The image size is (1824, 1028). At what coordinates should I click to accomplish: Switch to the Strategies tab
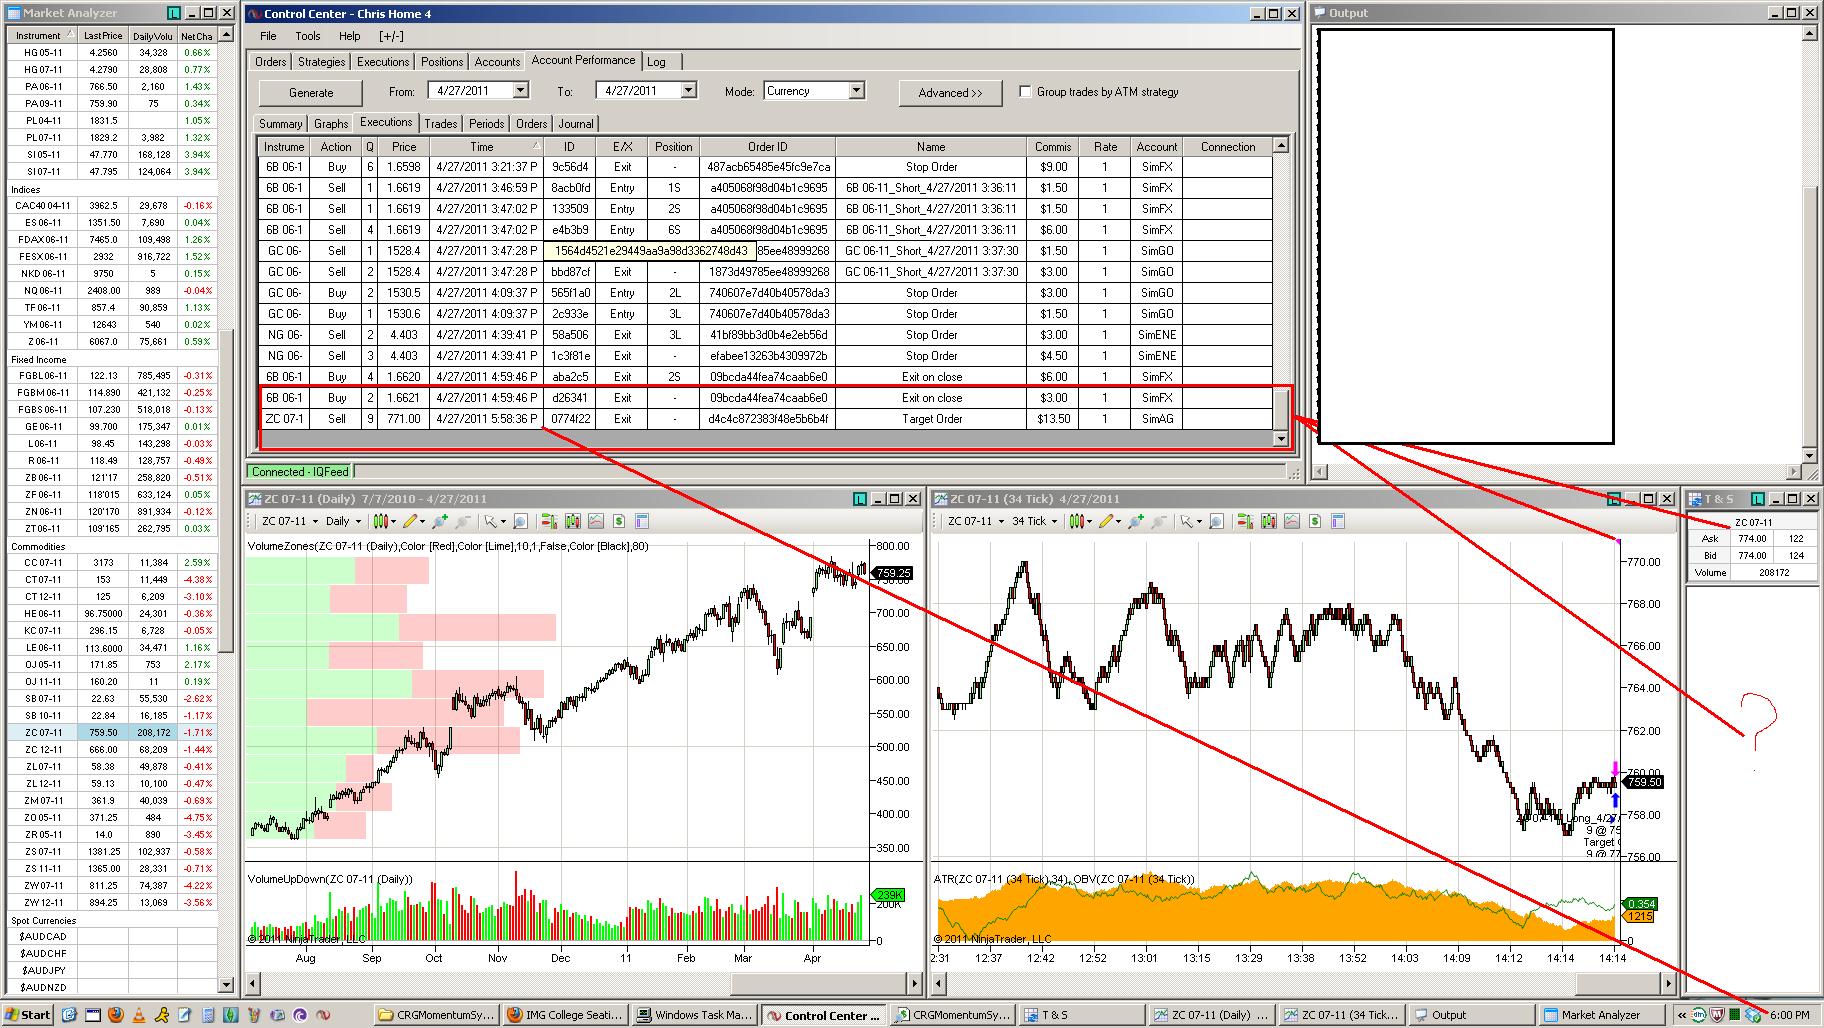point(321,61)
